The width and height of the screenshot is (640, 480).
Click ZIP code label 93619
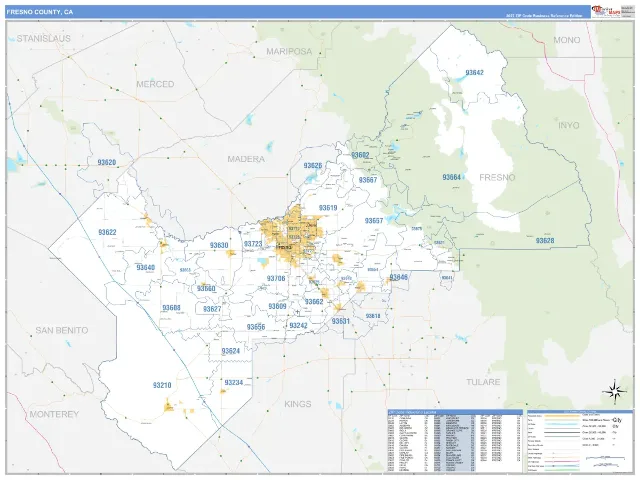(x=328, y=208)
